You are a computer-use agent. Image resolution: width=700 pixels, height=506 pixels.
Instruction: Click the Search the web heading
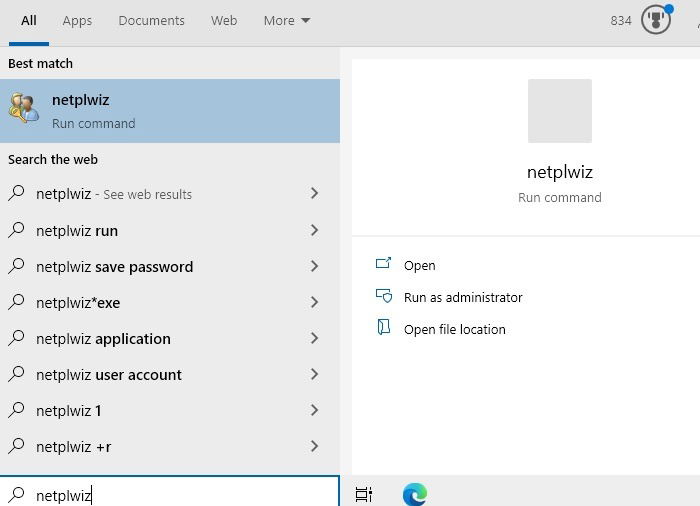point(53,159)
